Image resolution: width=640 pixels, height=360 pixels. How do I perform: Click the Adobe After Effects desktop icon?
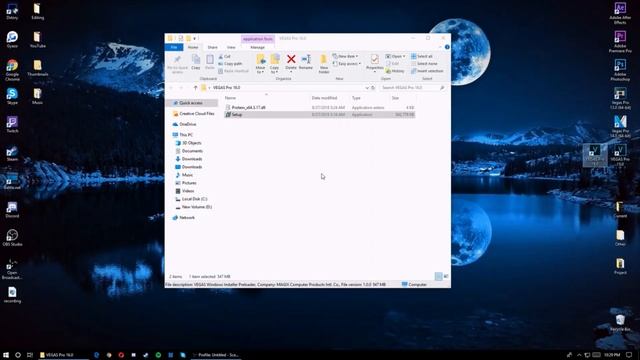(620, 13)
